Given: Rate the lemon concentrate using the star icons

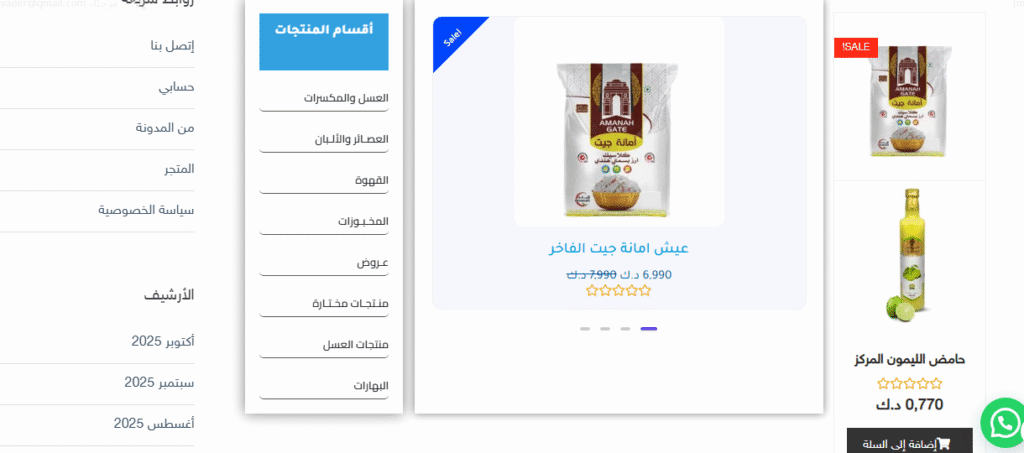Looking at the screenshot, I should pyautogui.click(x=910, y=384).
